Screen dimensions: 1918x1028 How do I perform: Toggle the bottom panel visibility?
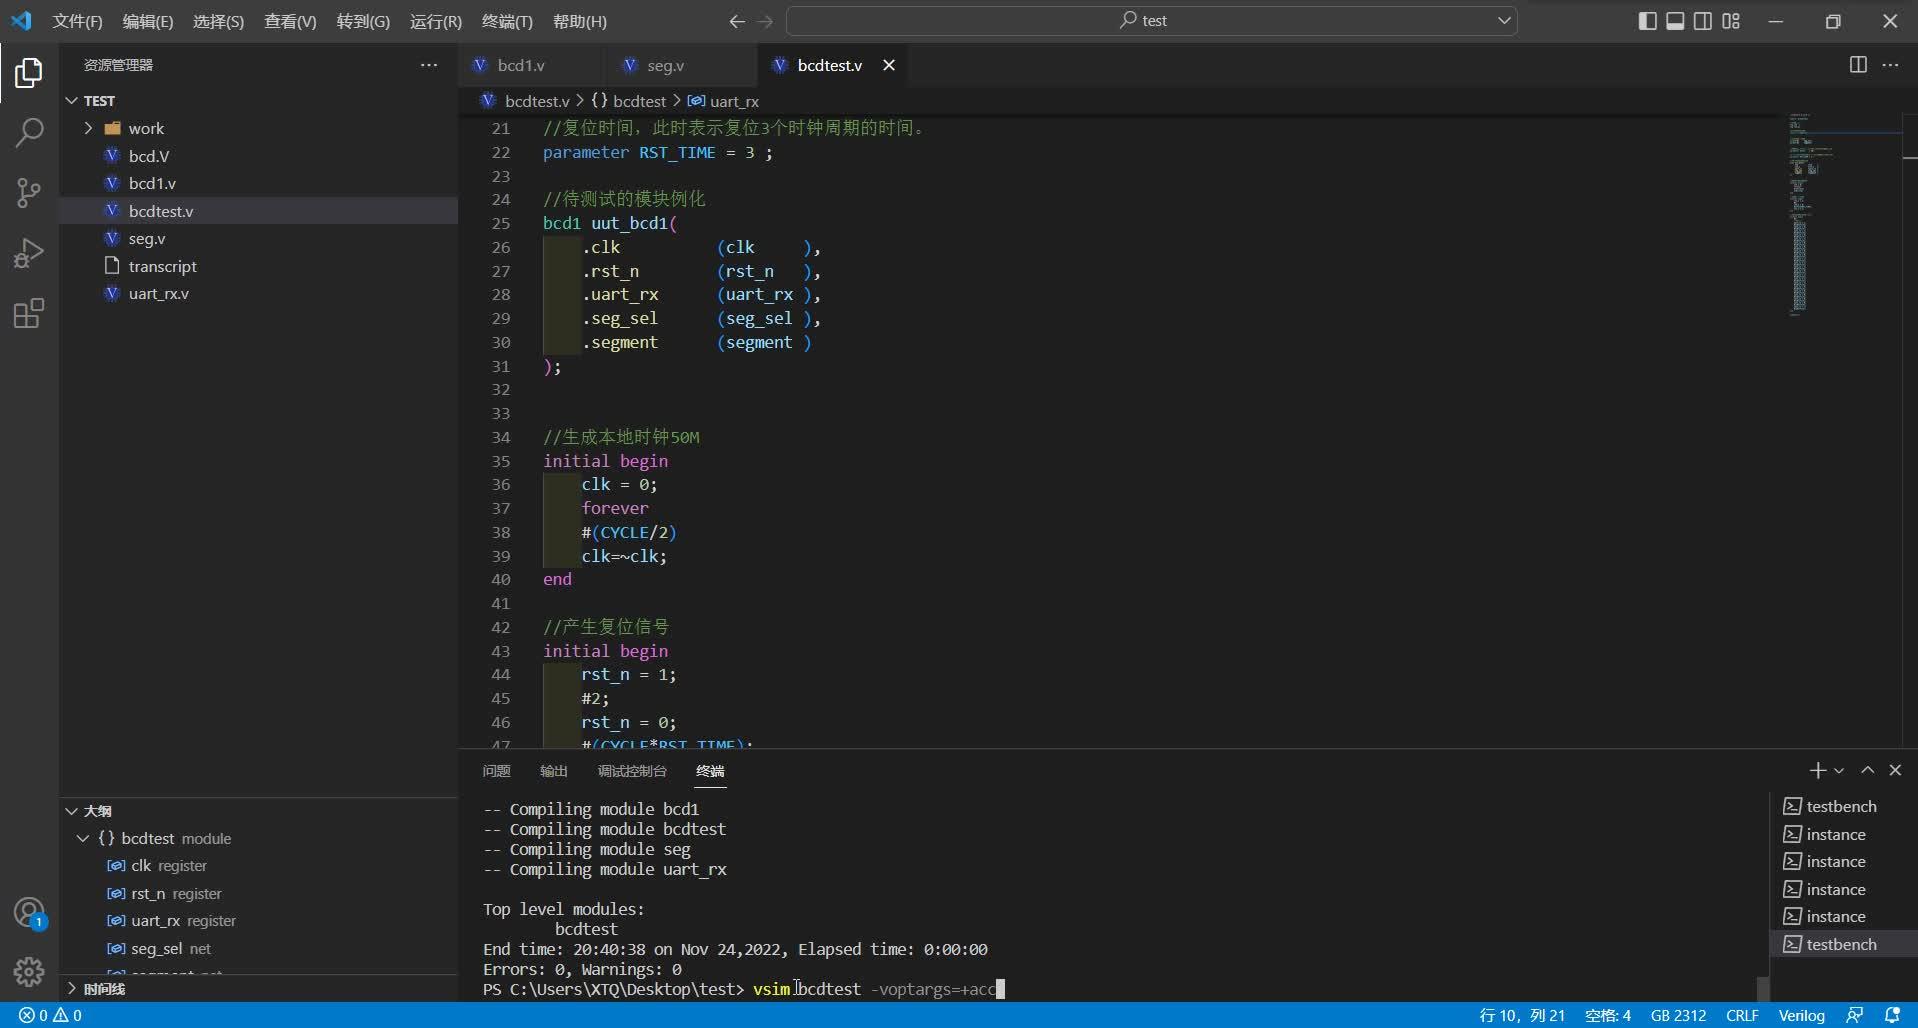1675,21
